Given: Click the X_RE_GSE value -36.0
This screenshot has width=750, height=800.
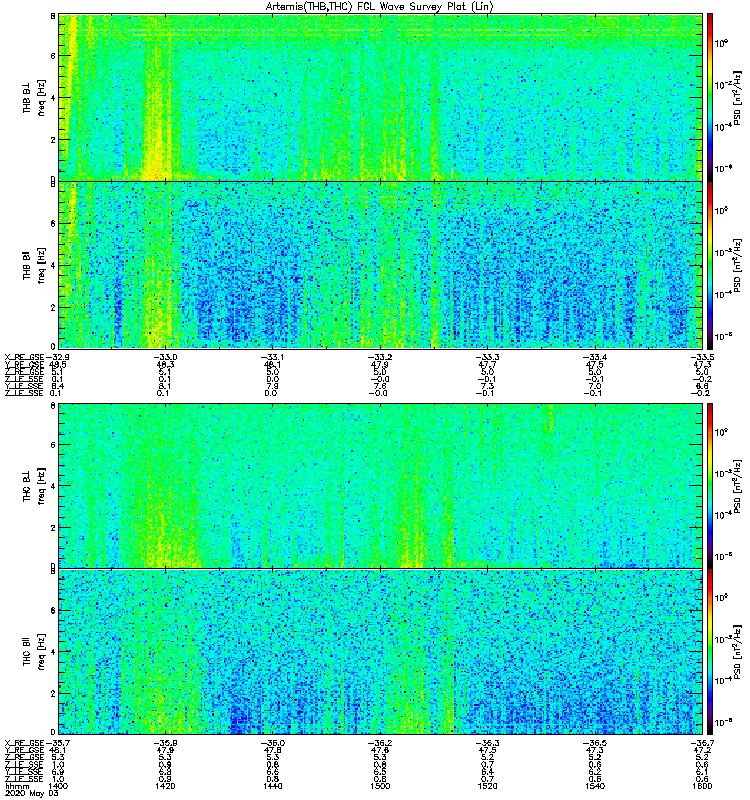Looking at the screenshot, I should tap(272, 743).
